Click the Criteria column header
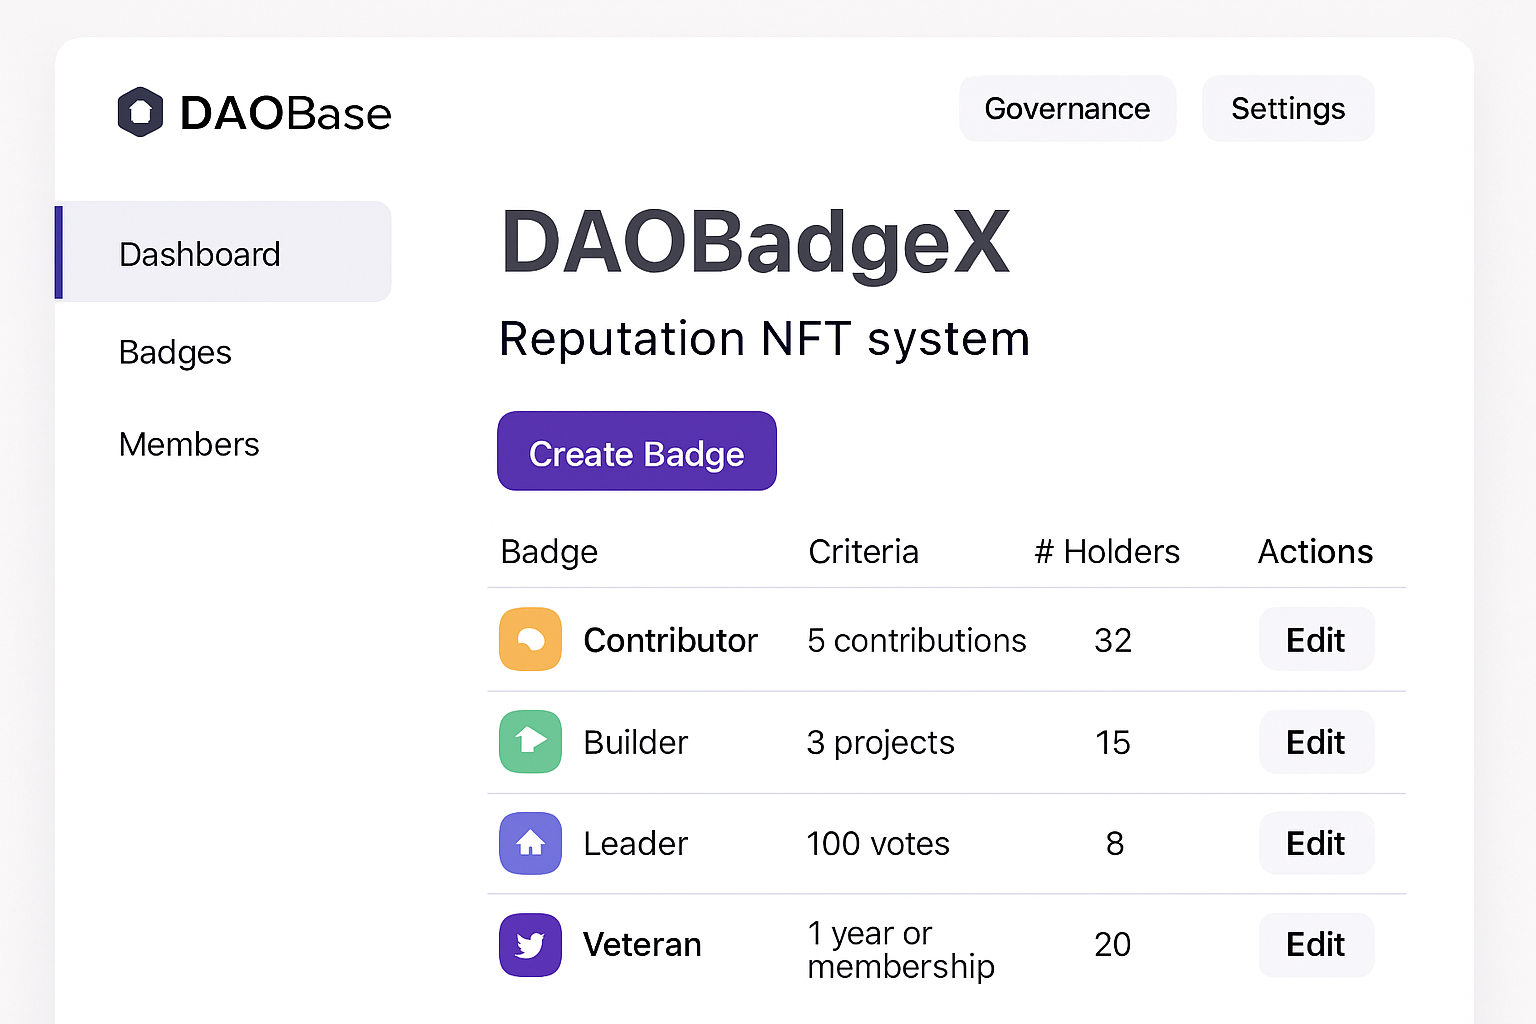Image resolution: width=1536 pixels, height=1024 pixels. coord(863,551)
